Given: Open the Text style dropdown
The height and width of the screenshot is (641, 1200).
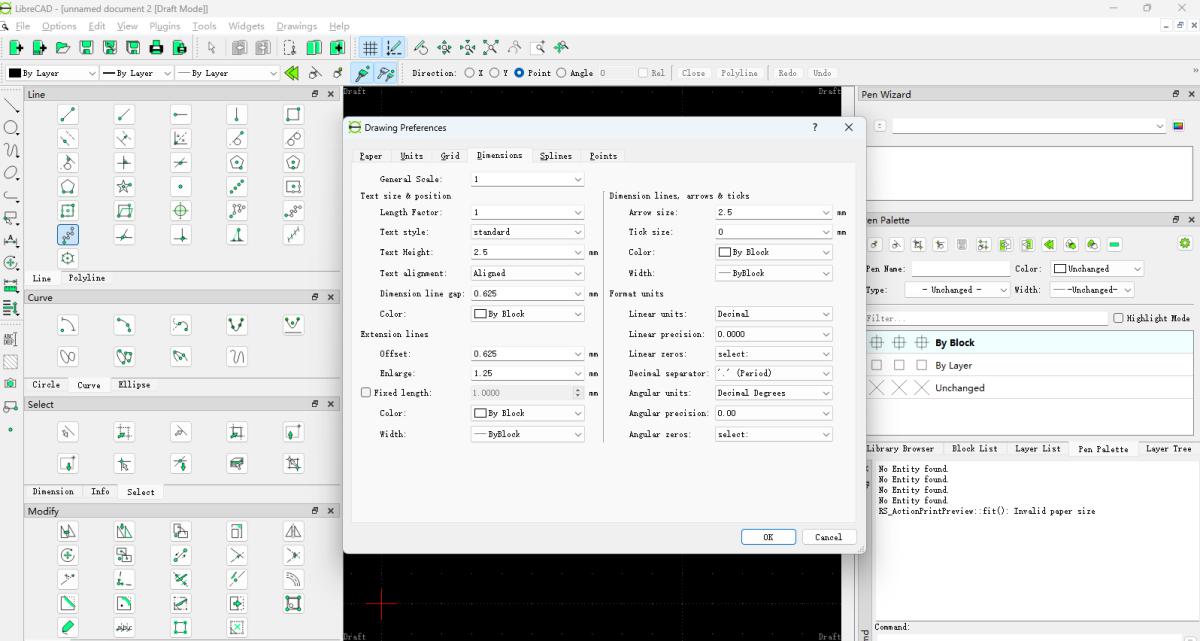Looking at the screenshot, I should click(x=527, y=231).
